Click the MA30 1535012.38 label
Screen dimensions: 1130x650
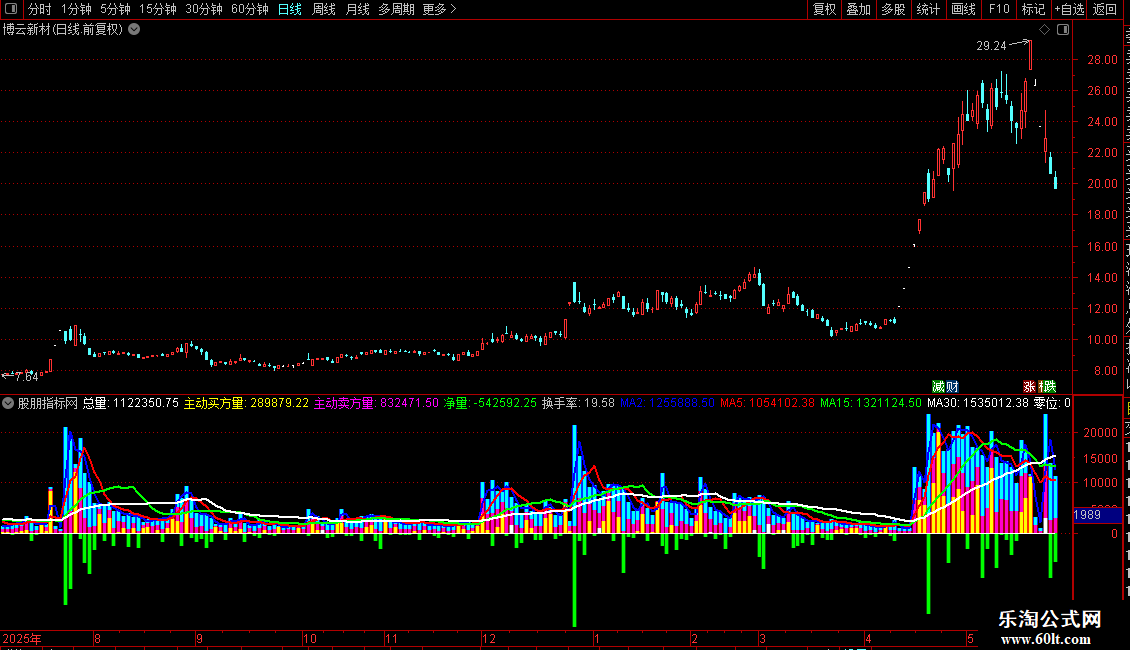pyautogui.click(x=978, y=404)
